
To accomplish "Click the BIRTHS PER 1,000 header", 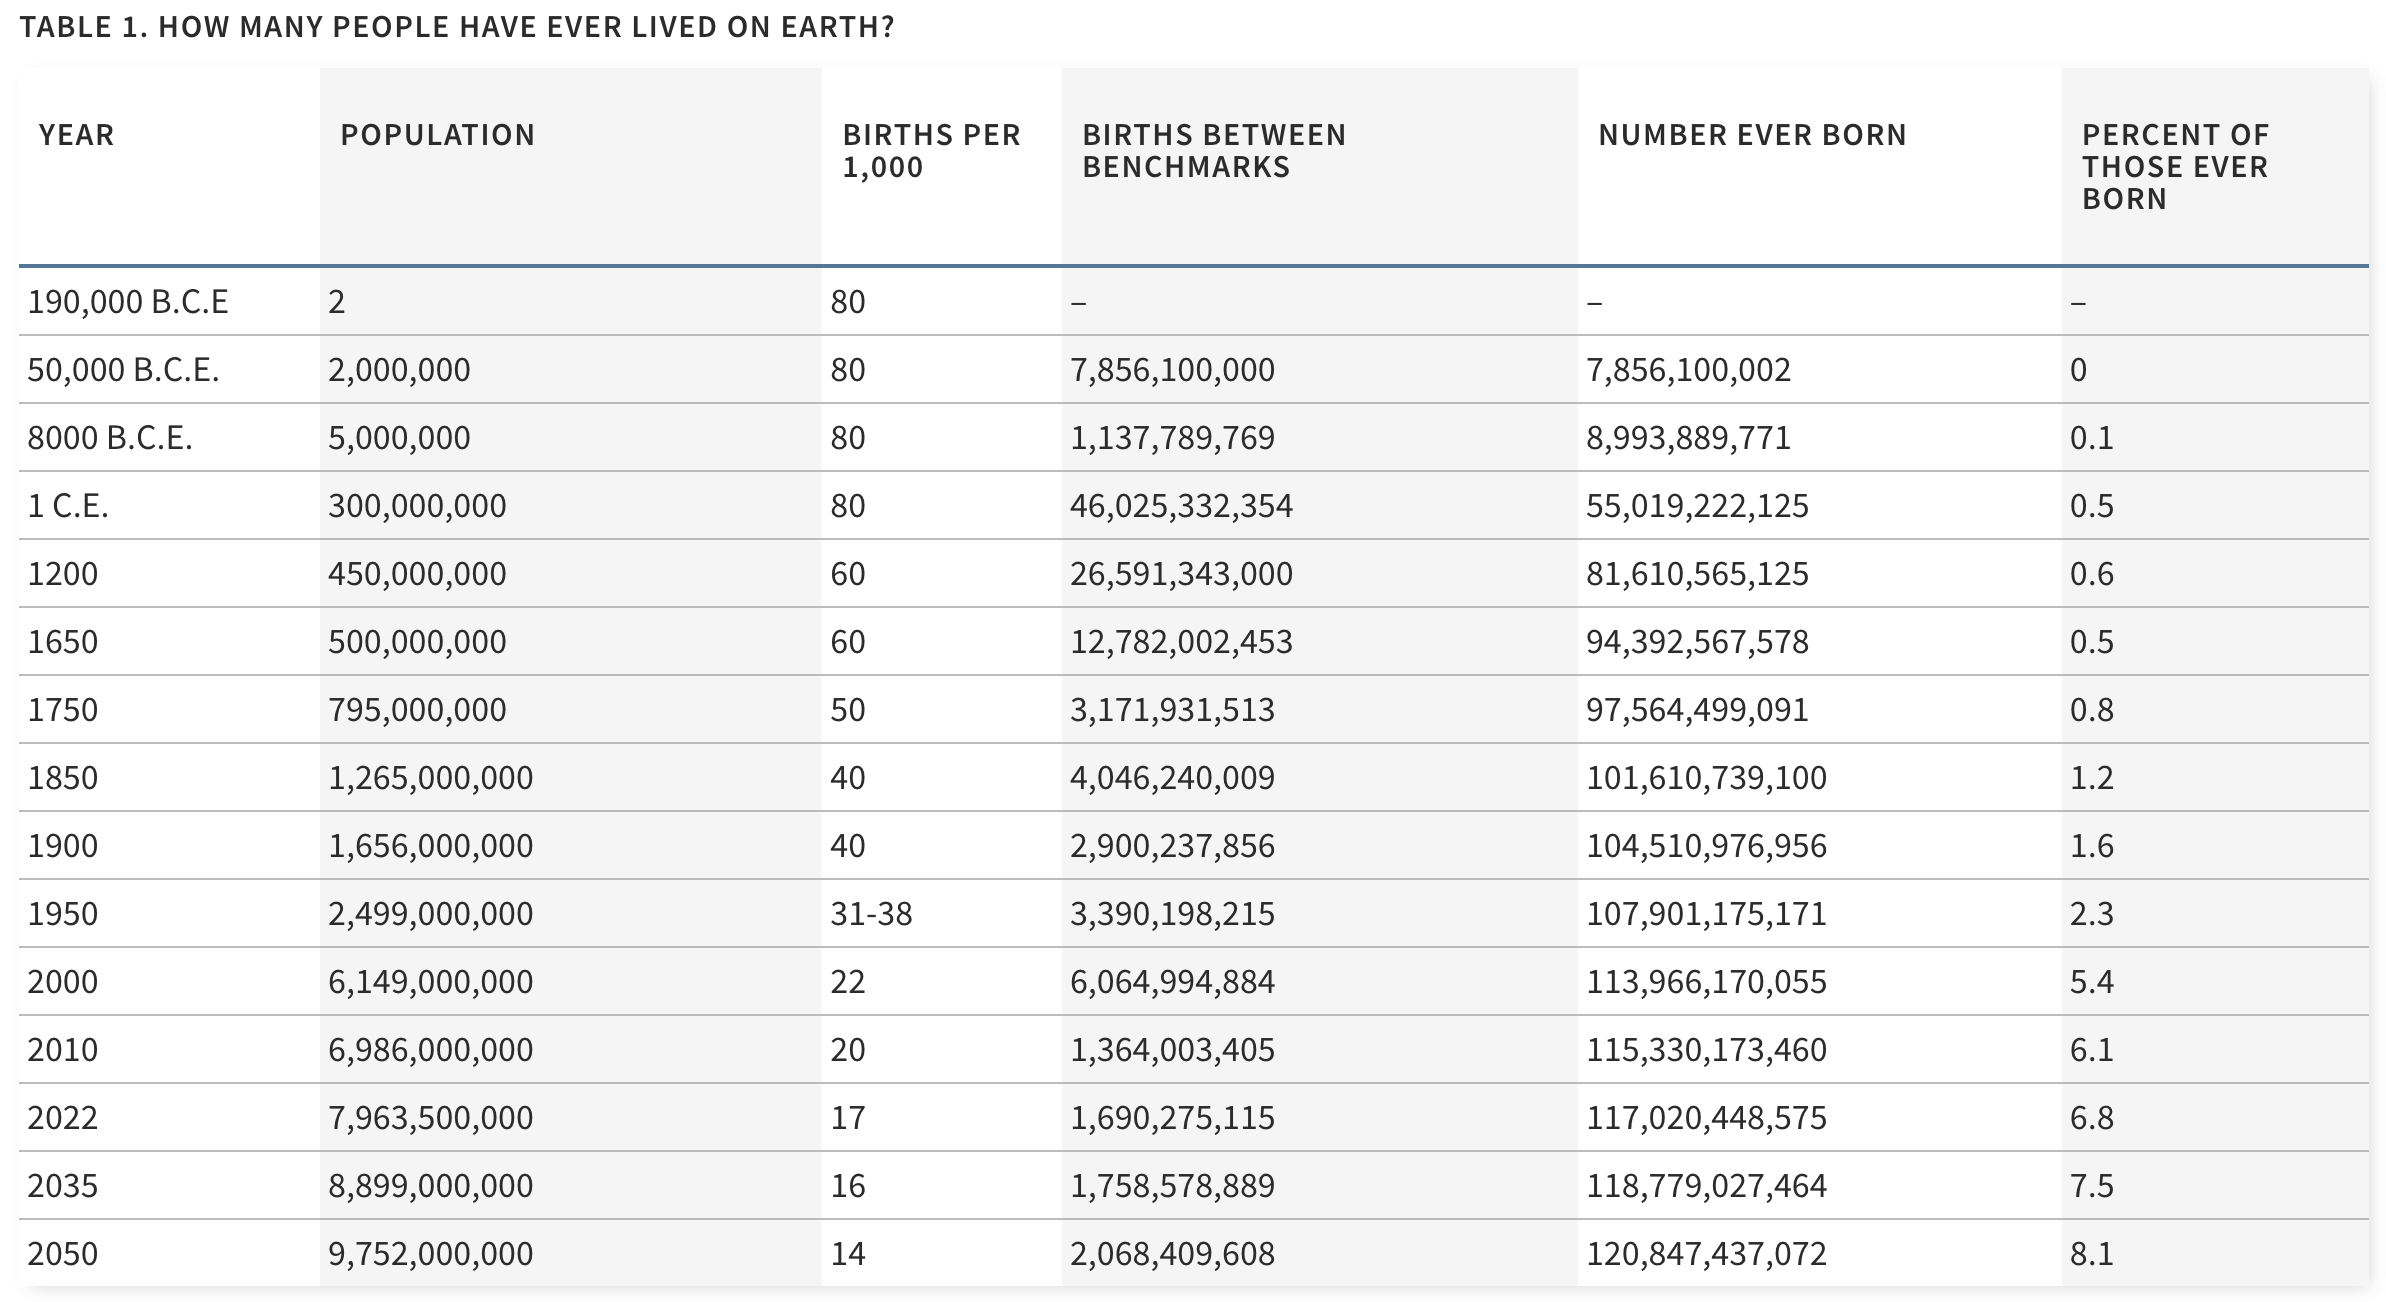I will [931, 151].
